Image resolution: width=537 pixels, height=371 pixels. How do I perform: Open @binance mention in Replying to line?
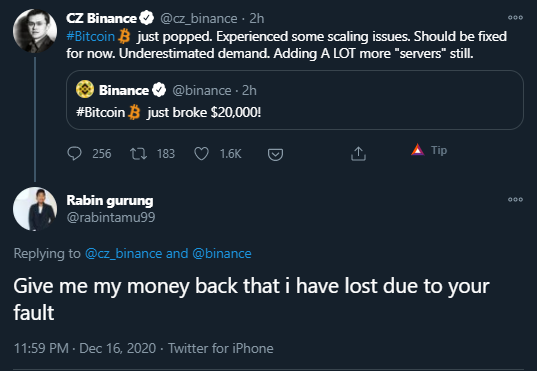coord(222,253)
